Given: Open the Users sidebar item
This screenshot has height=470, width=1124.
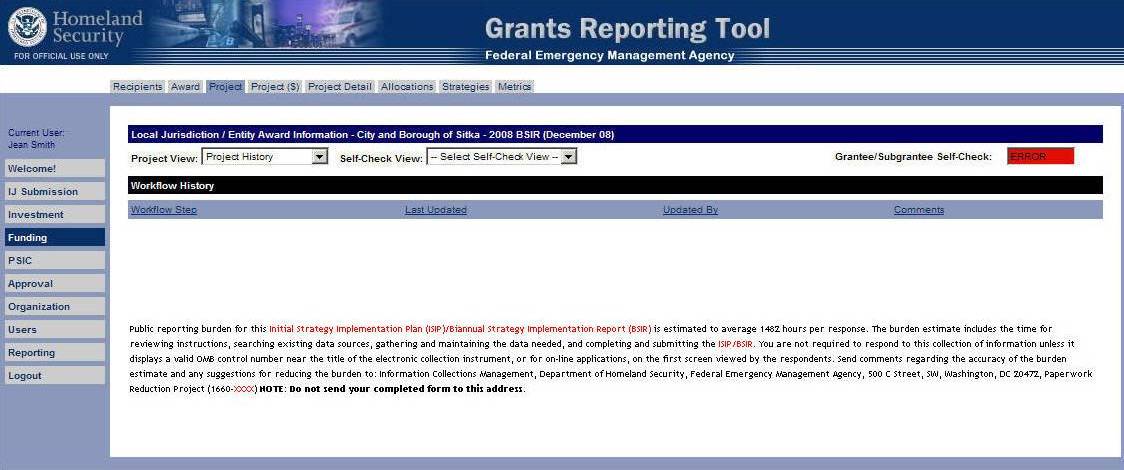Looking at the screenshot, I should (54, 329).
